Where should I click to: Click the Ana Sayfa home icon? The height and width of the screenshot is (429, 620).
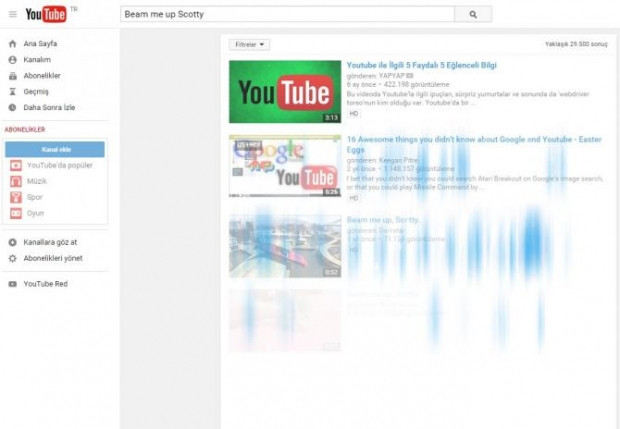click(x=13, y=43)
